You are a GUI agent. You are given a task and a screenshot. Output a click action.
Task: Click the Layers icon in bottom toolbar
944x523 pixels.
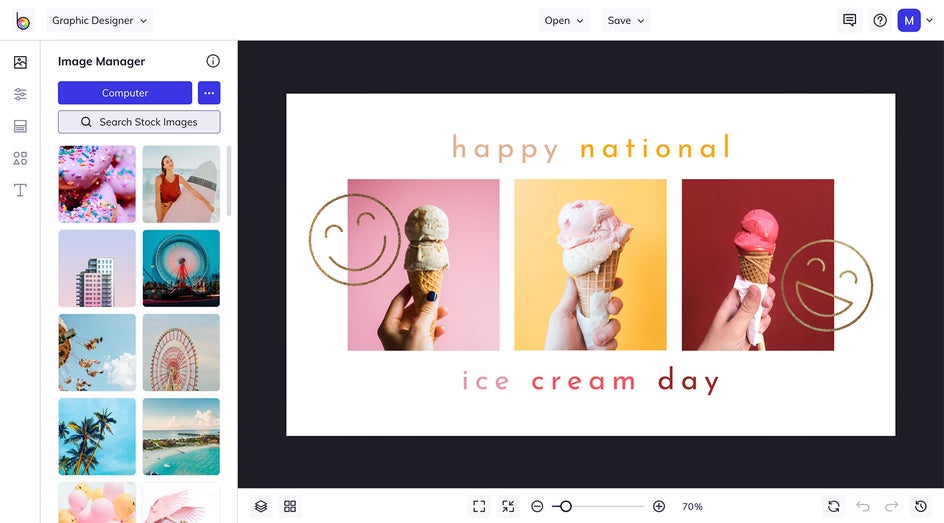coord(261,506)
